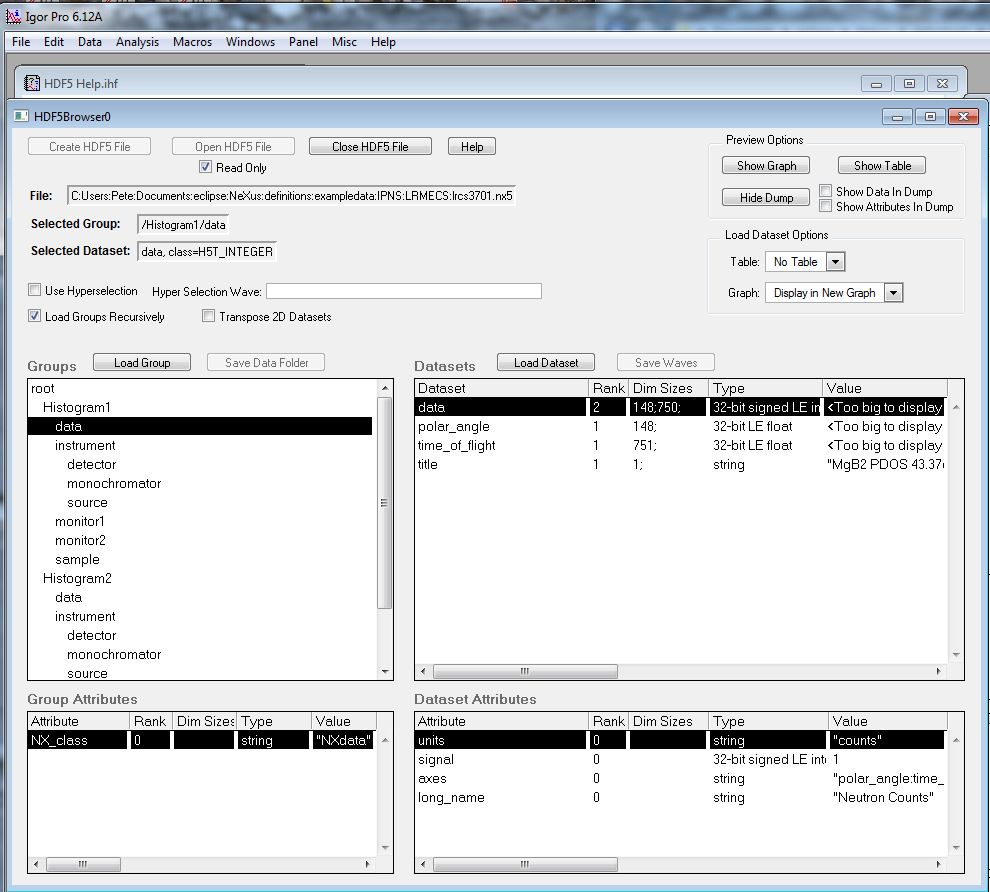Click the Show Graph button
Viewport: 990px width, 892px height.
(x=766, y=166)
